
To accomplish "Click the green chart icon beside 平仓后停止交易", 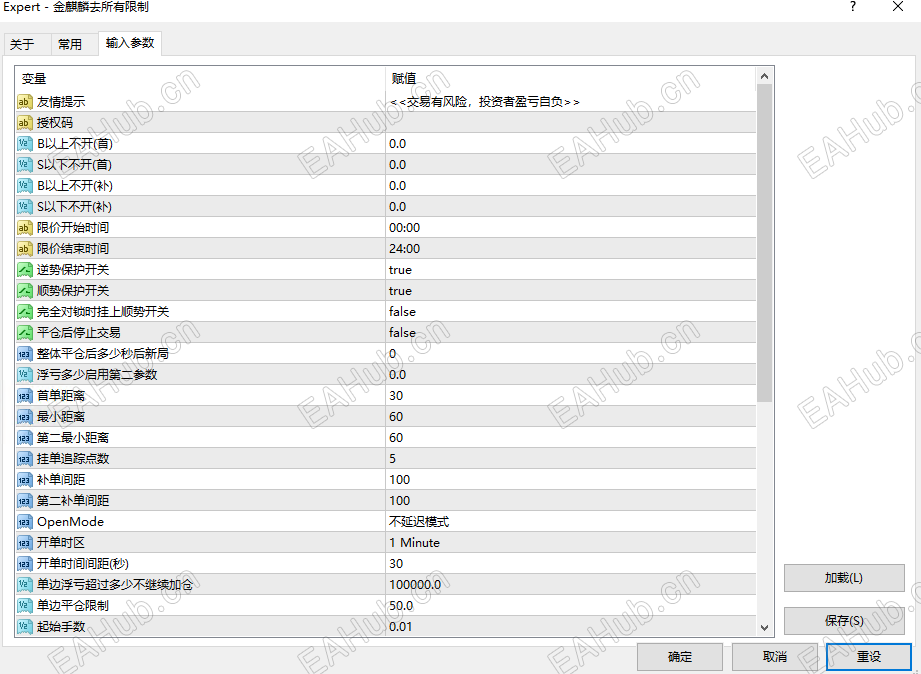I will coord(24,332).
